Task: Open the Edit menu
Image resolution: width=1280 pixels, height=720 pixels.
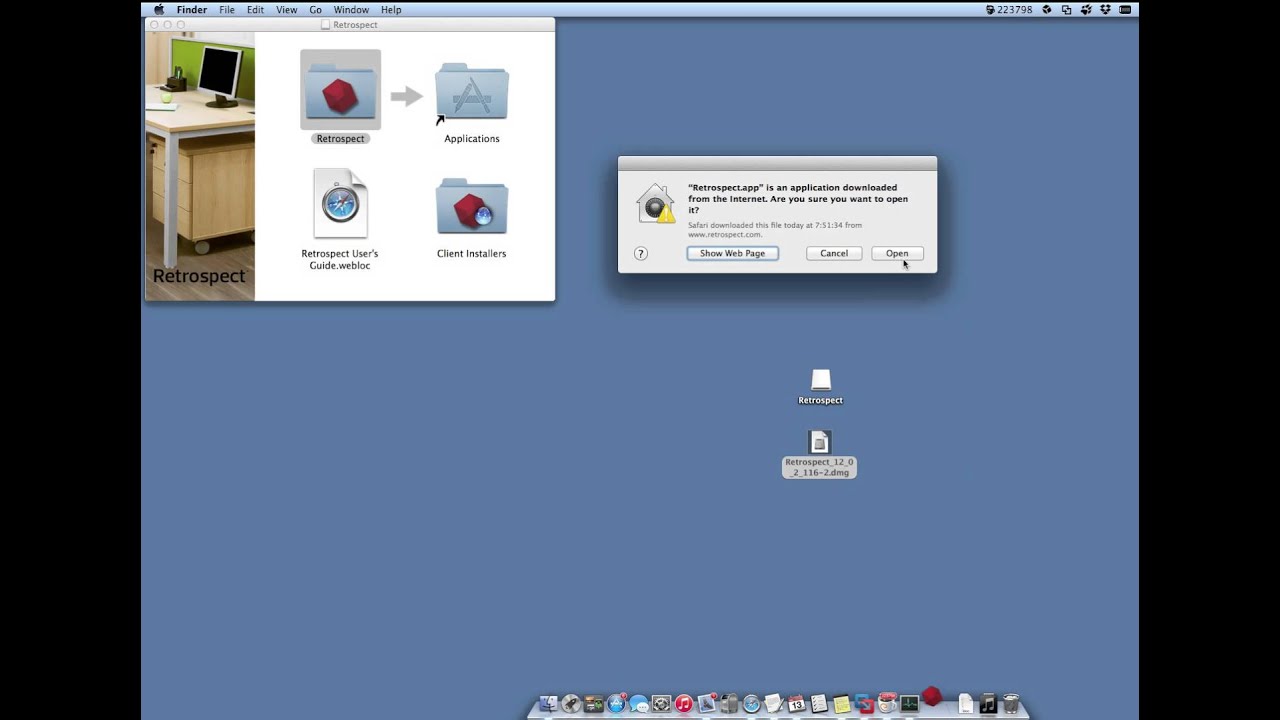Action: pyautogui.click(x=256, y=9)
